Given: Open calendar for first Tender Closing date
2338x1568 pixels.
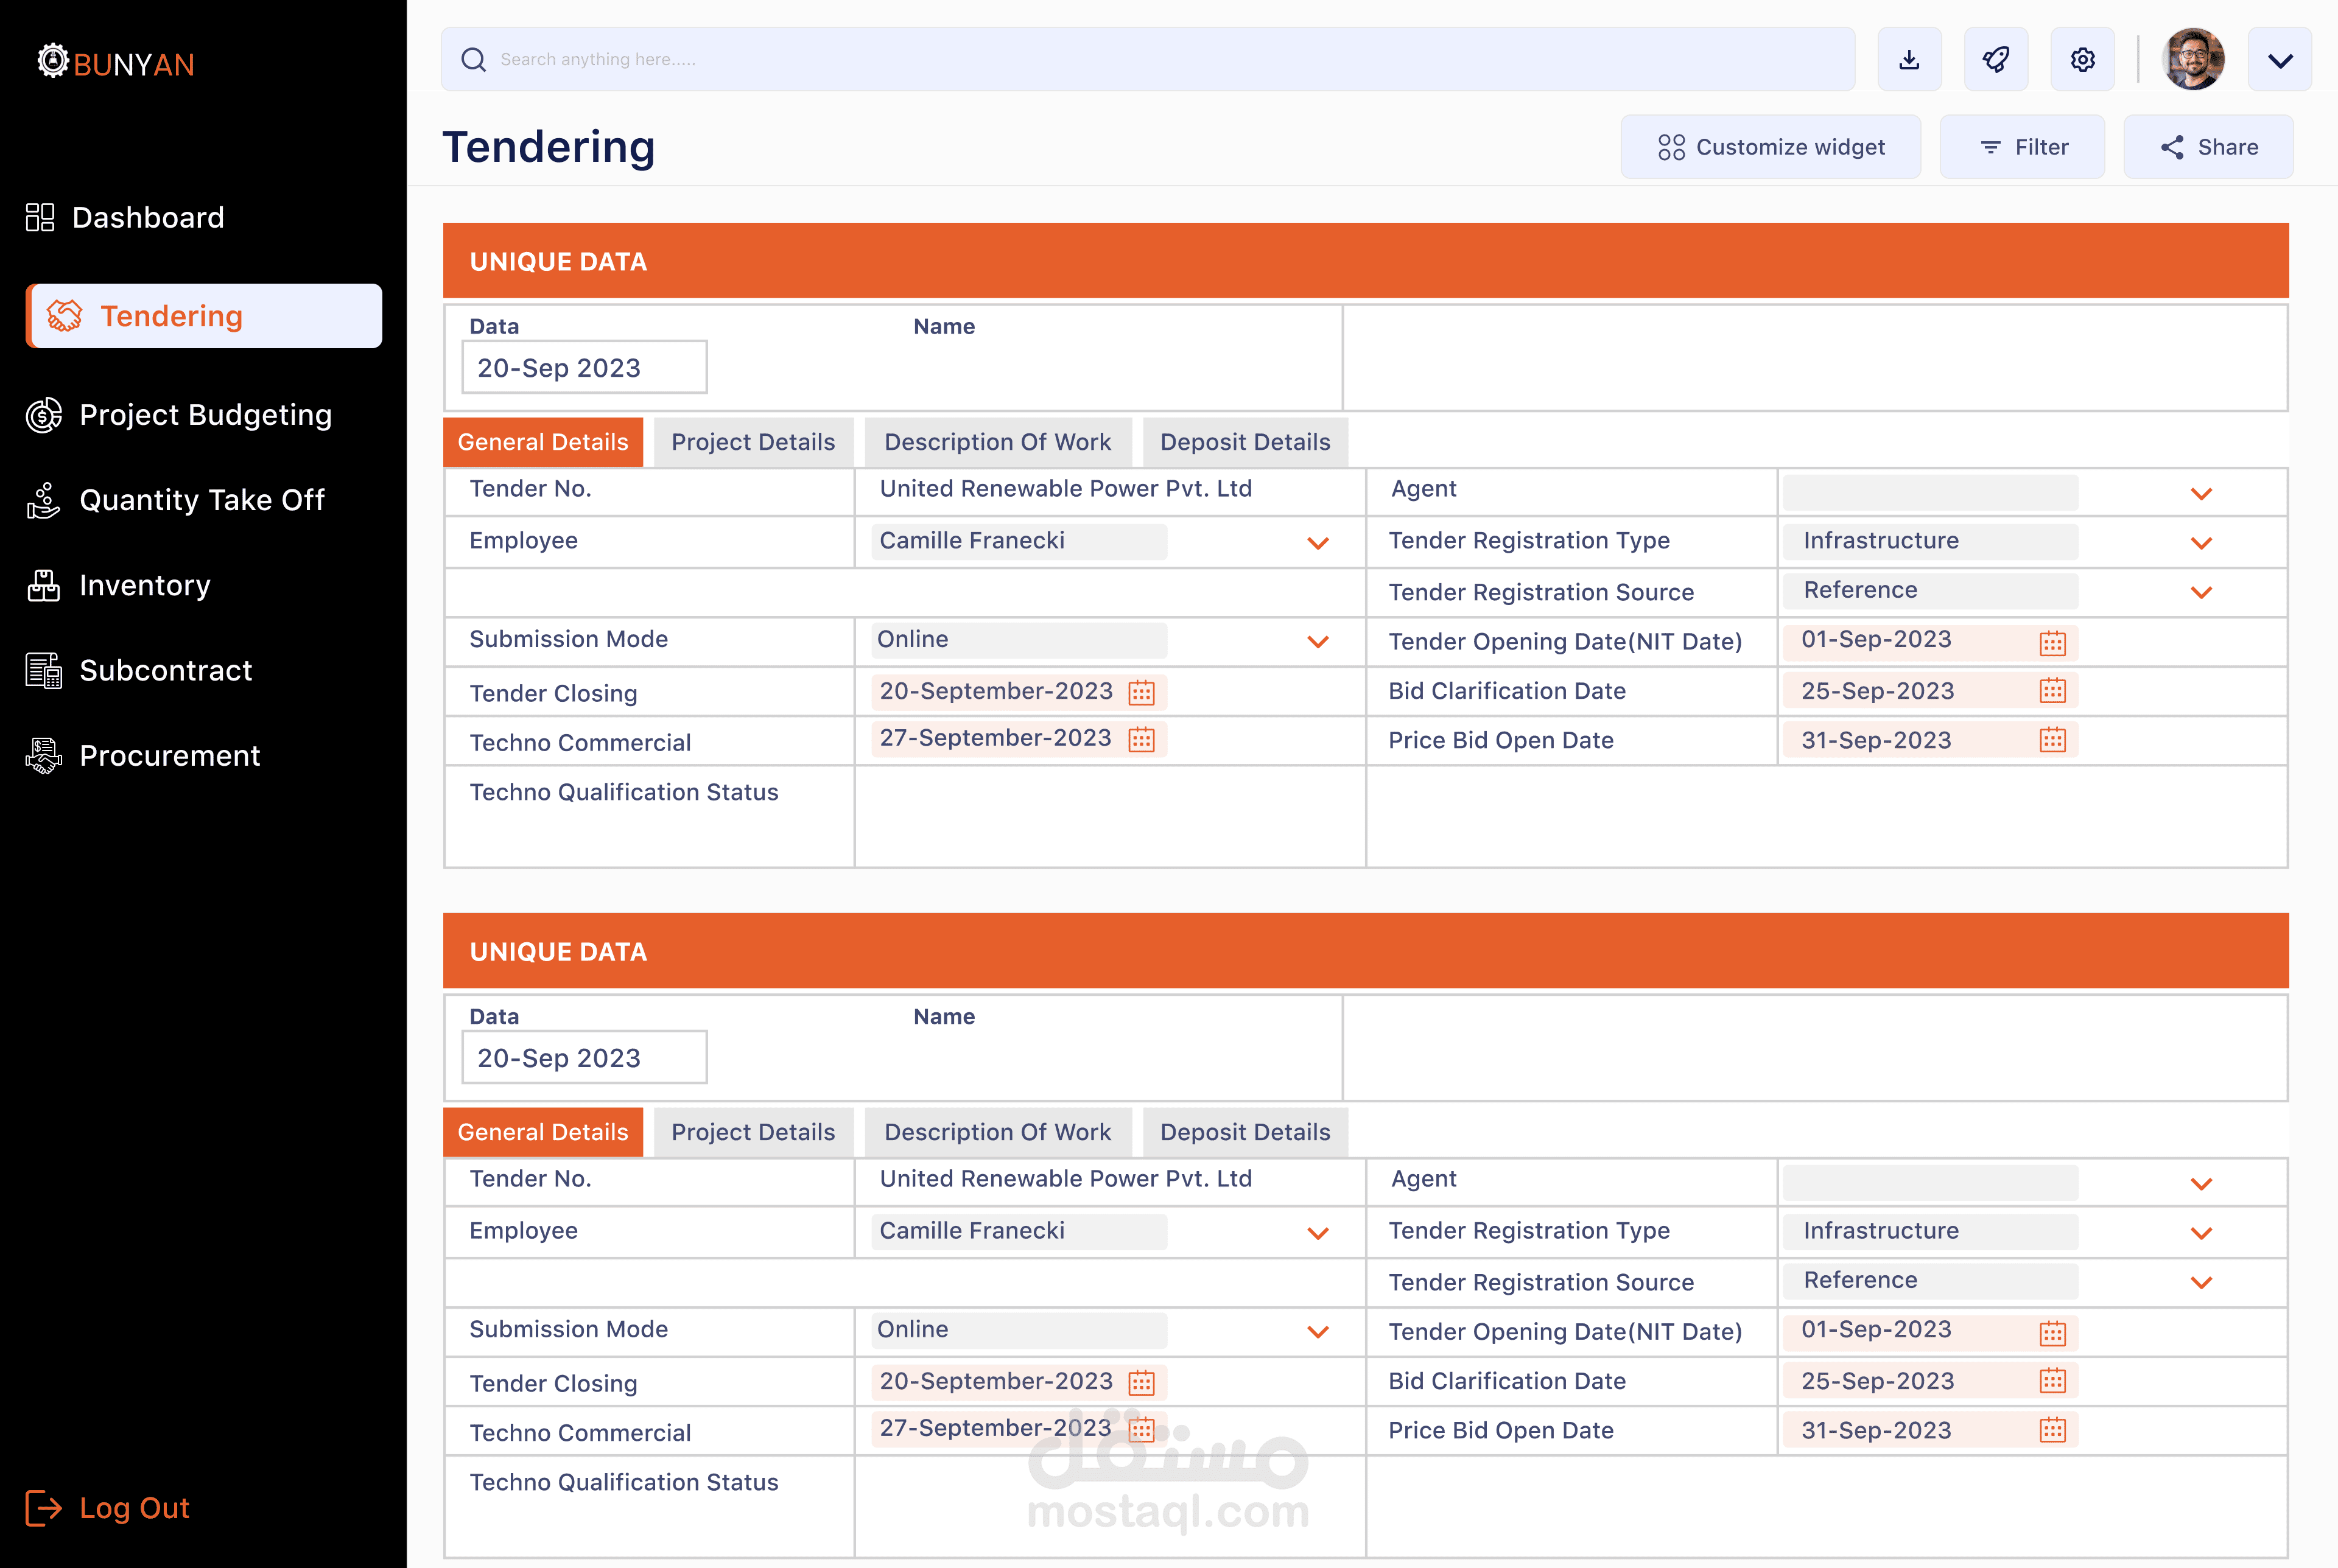Looking at the screenshot, I should click(1141, 692).
